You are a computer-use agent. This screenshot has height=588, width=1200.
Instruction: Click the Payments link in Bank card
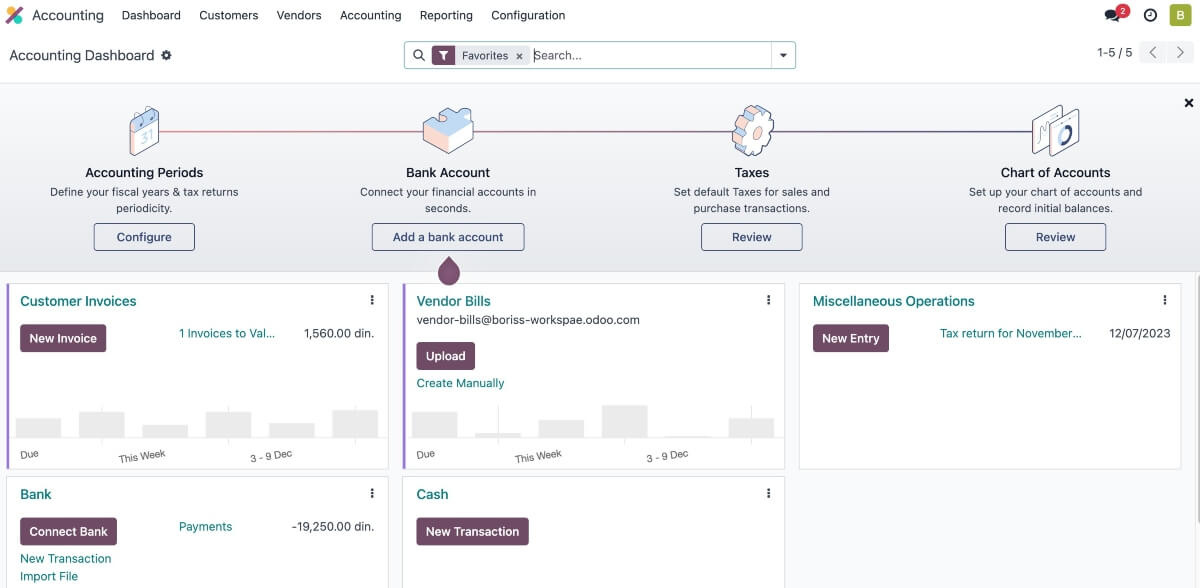(205, 526)
